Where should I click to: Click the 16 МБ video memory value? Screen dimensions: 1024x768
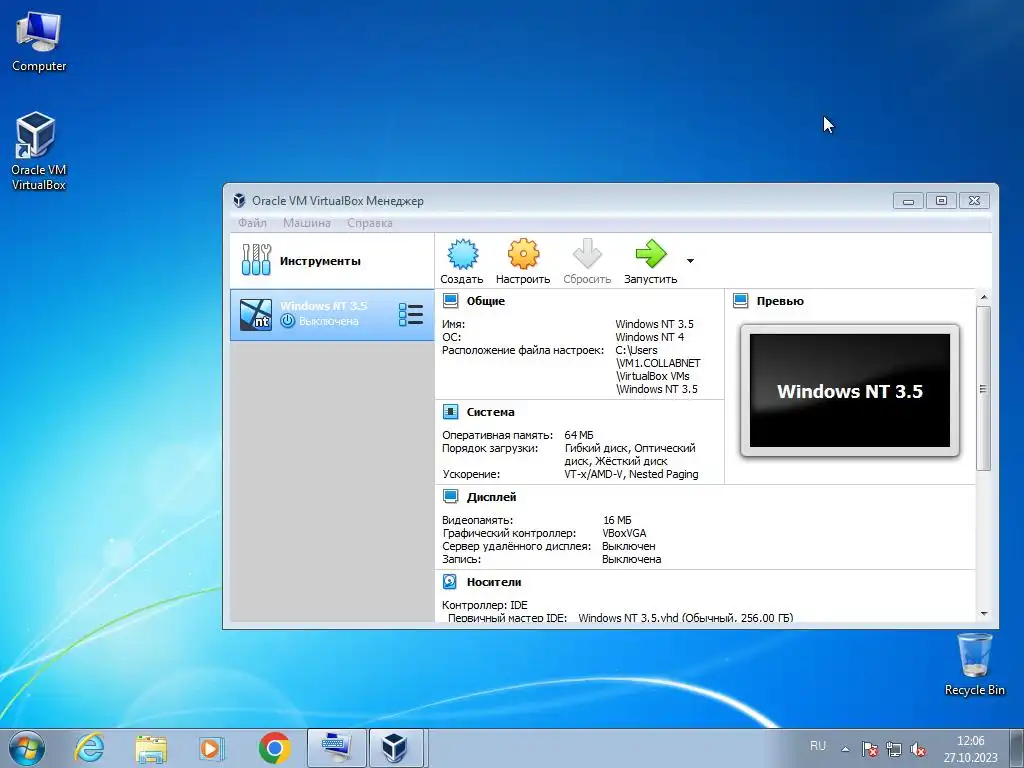coord(617,520)
